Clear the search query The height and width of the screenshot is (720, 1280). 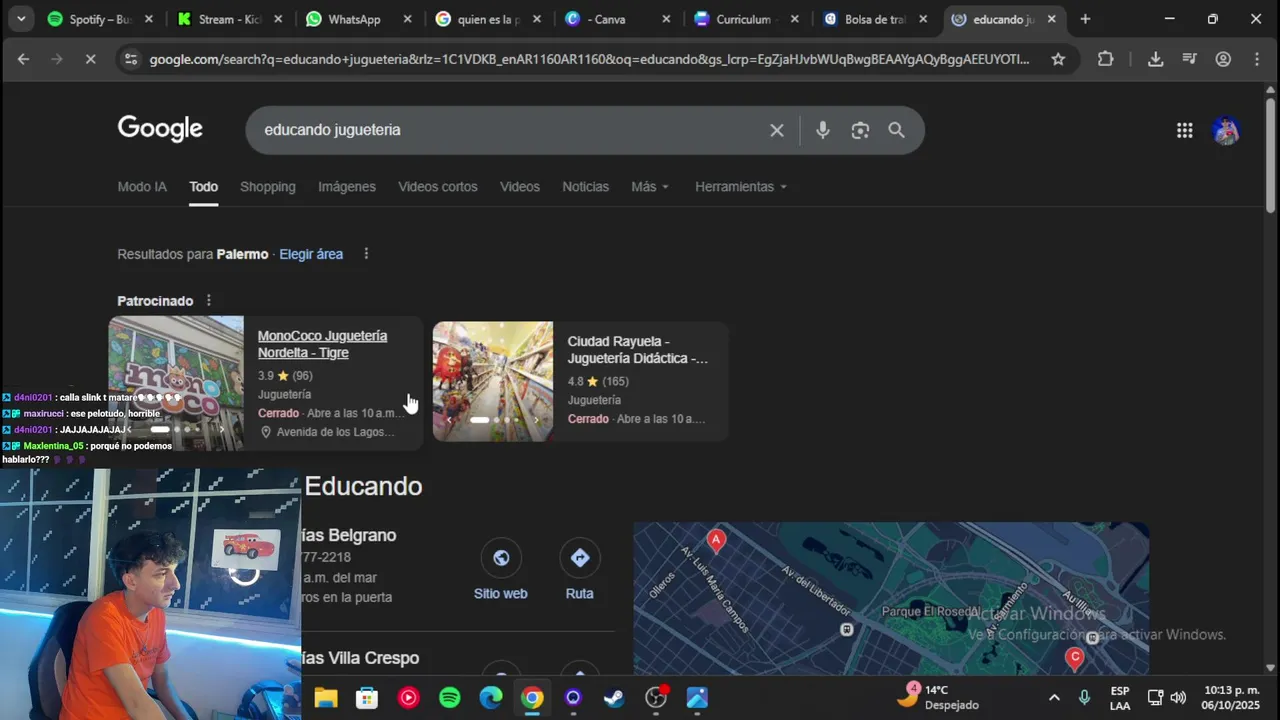pos(776,130)
